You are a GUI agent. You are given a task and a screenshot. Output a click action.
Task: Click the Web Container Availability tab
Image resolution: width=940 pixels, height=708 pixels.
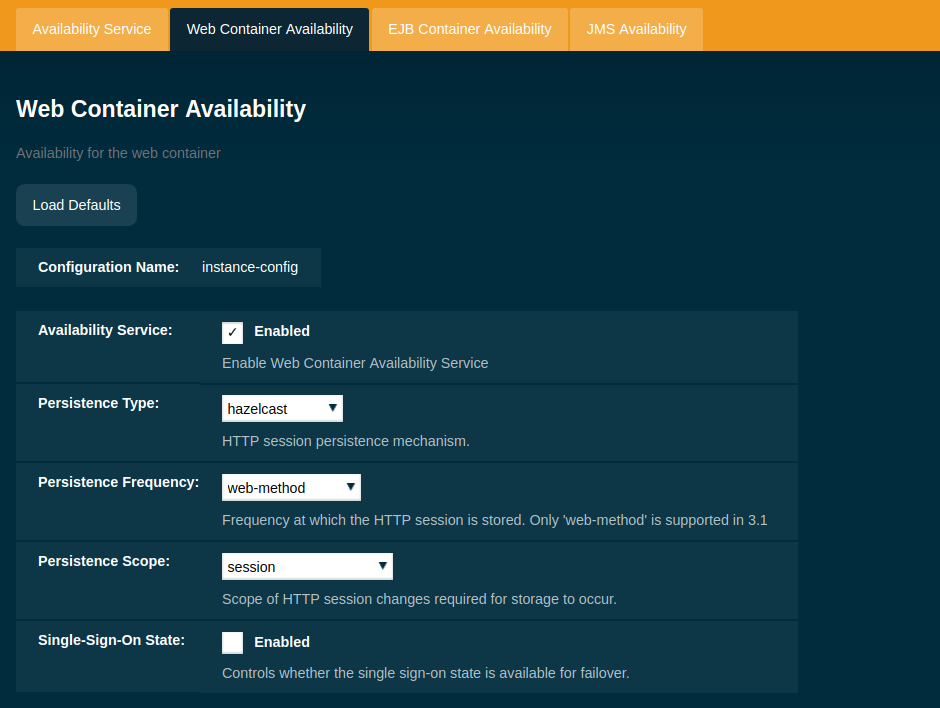269,29
